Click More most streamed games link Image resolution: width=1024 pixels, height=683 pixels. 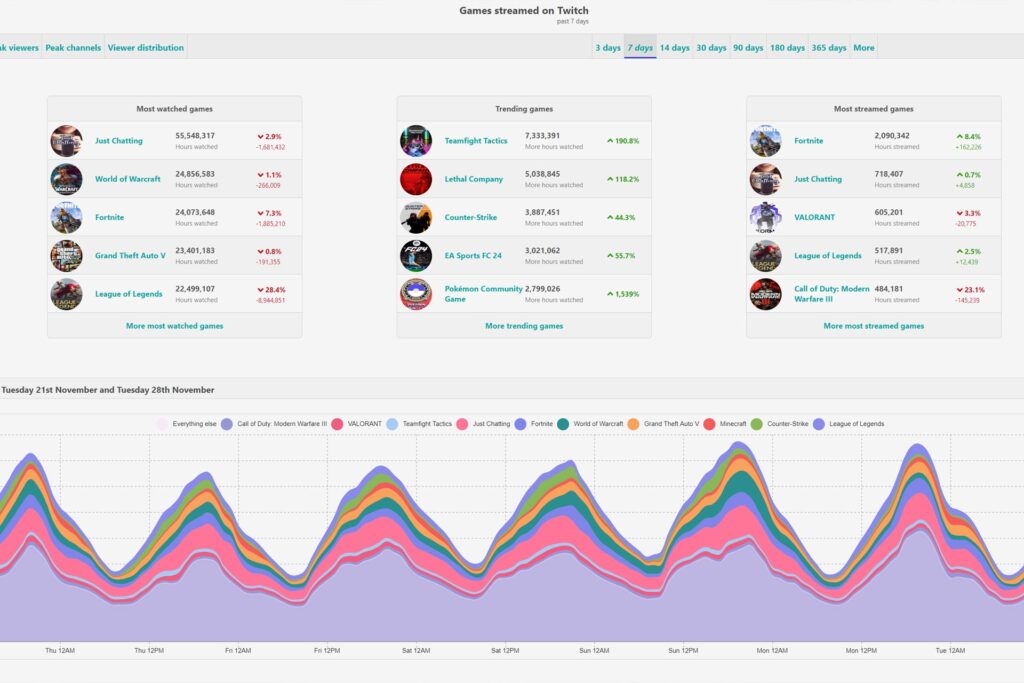pyautogui.click(x=873, y=326)
